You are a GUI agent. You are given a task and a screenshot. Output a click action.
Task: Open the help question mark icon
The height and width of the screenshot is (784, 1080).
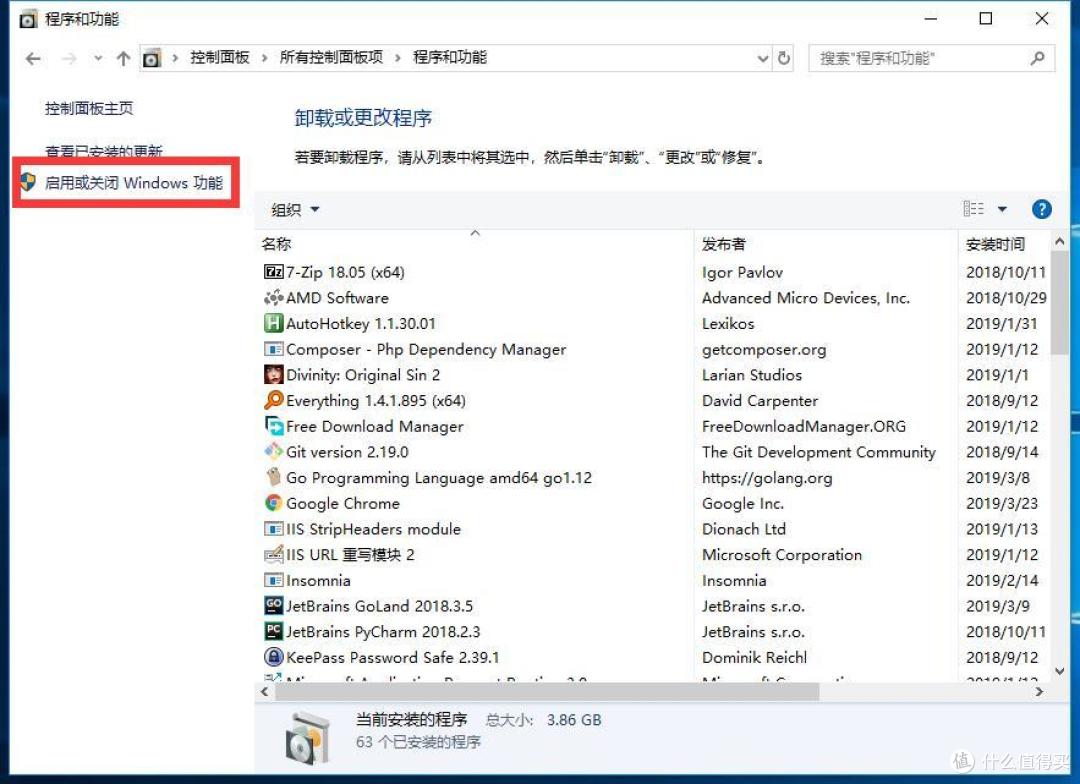click(1042, 209)
